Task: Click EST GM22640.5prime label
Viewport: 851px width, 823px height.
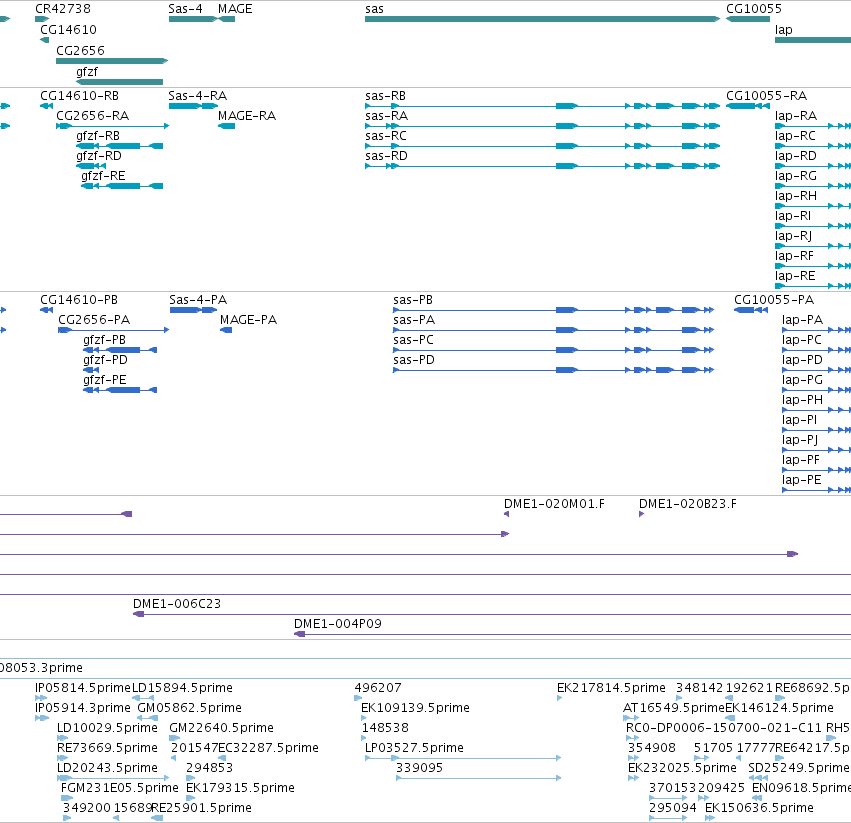Action: click(x=221, y=729)
